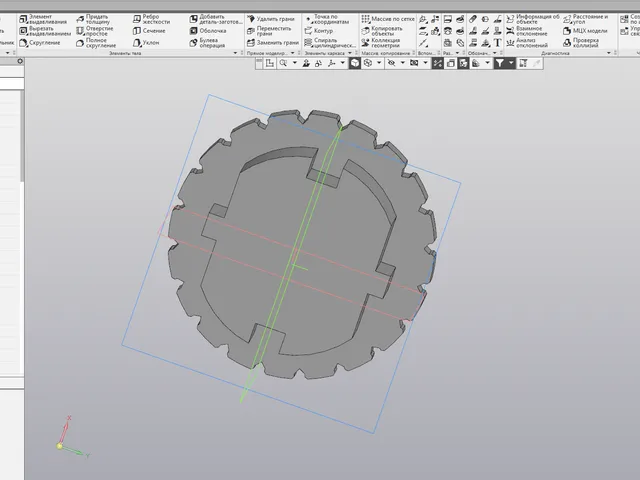The height and width of the screenshot is (480, 640).
Task: Click Добавить деталь-заготовку tool
Action: pyautogui.click(x=216, y=19)
